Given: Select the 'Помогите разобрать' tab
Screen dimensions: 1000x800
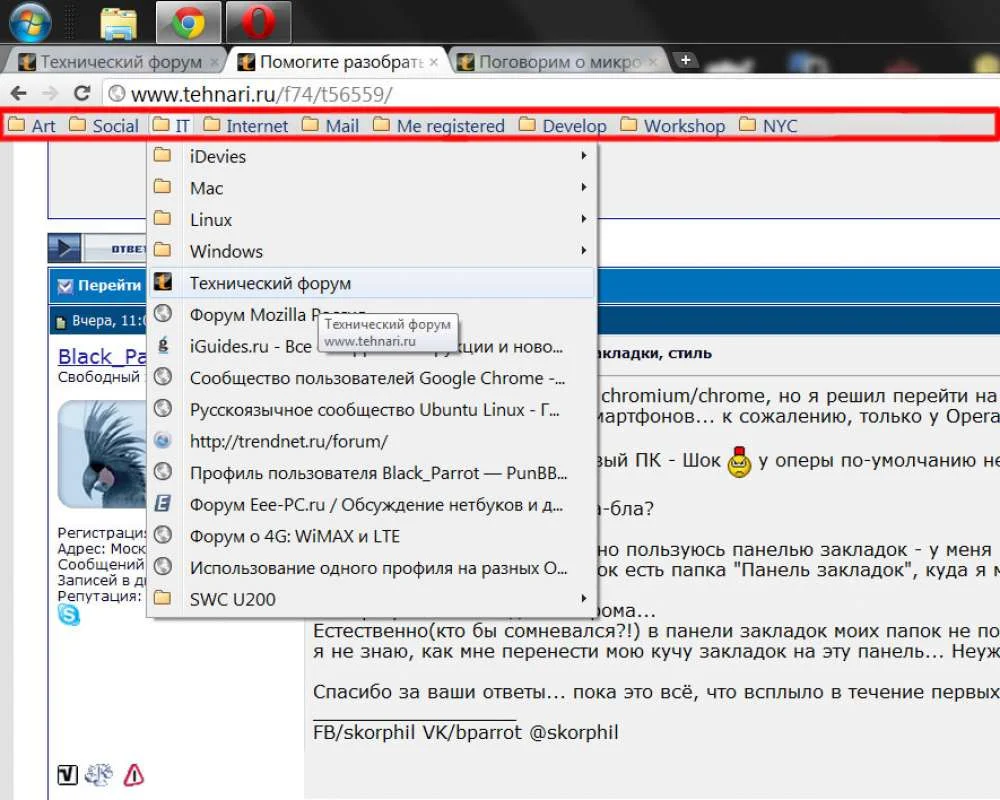Looking at the screenshot, I should [338, 62].
